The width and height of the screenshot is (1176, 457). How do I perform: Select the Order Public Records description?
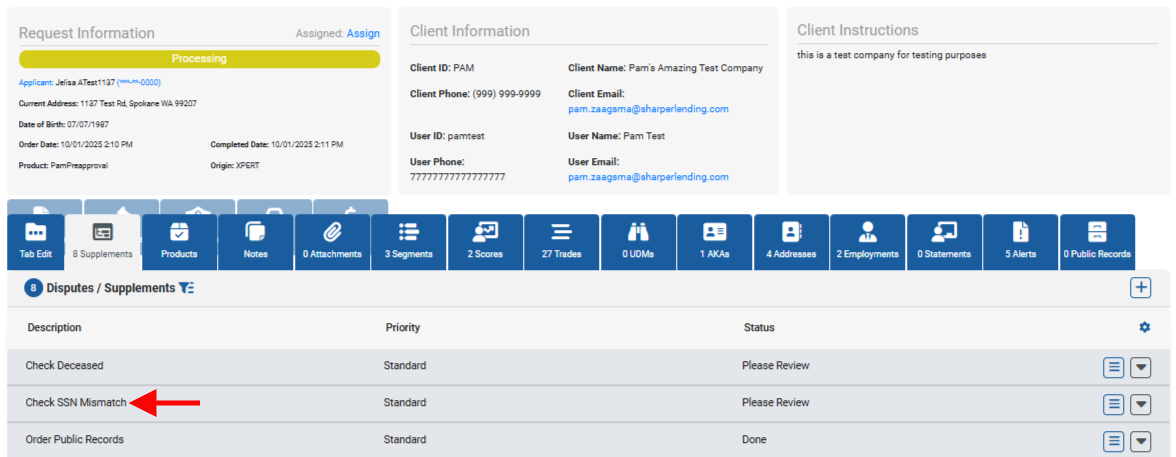click(x=74, y=439)
